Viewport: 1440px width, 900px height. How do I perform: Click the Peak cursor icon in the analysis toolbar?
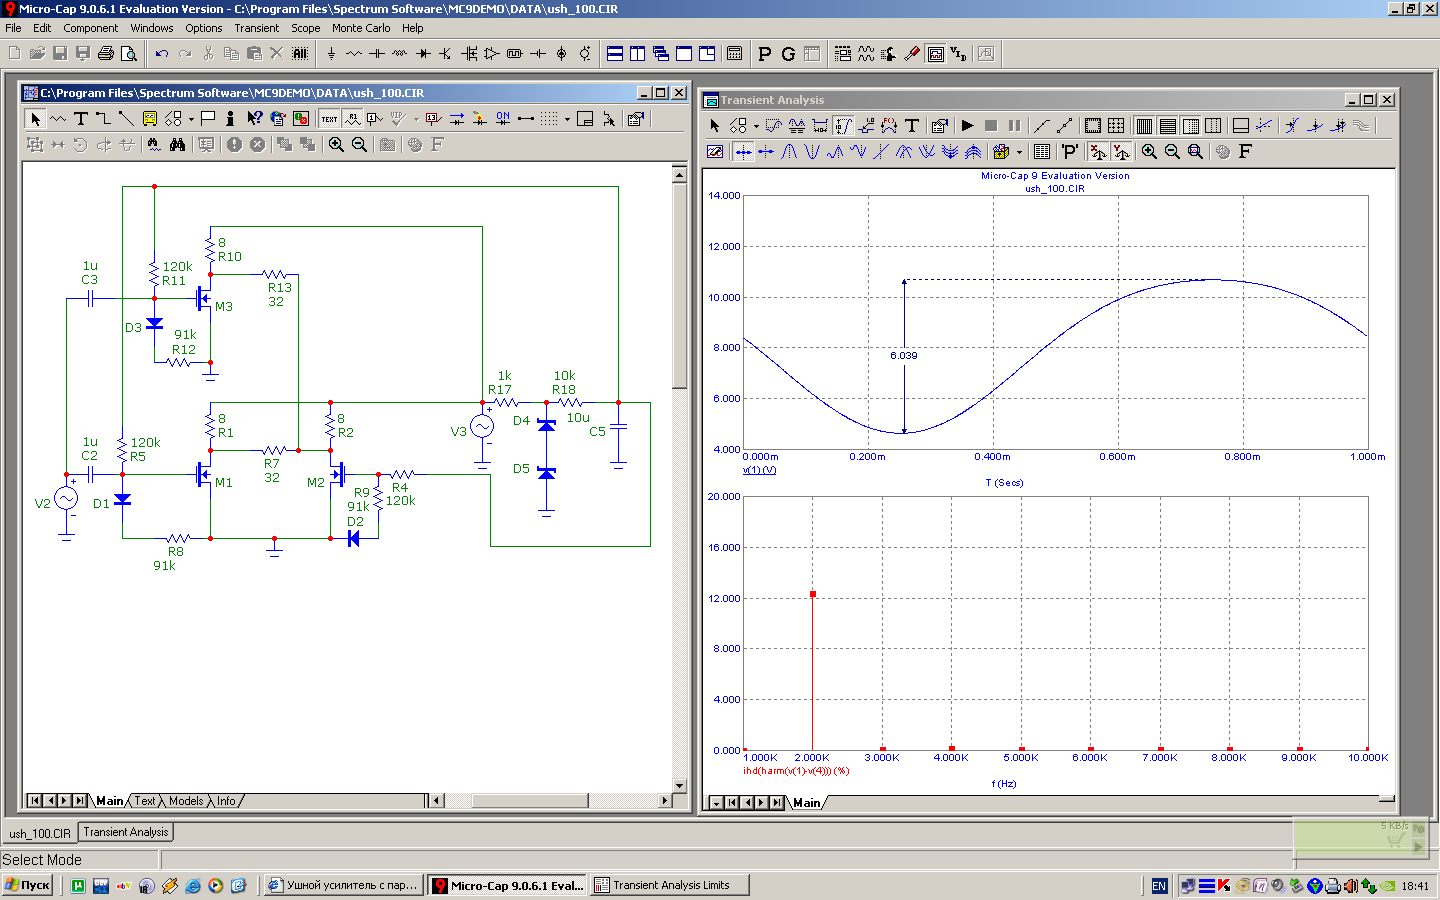tap(789, 152)
